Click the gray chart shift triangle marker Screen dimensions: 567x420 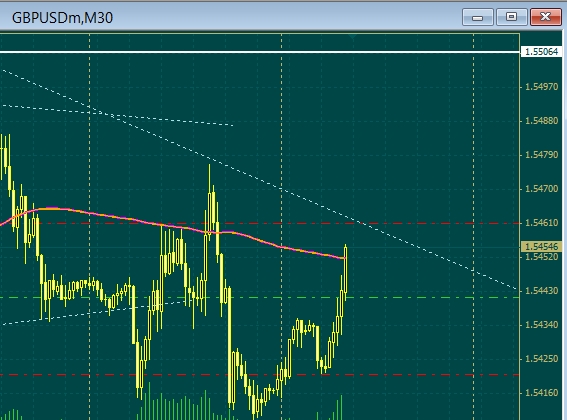pyautogui.click(x=353, y=36)
